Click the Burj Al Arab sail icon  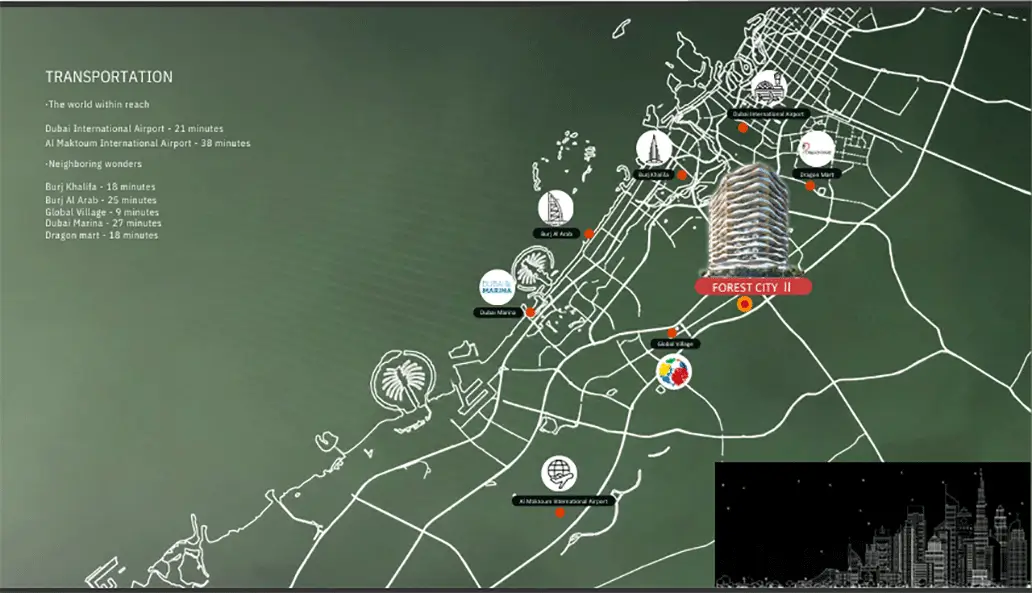click(555, 208)
